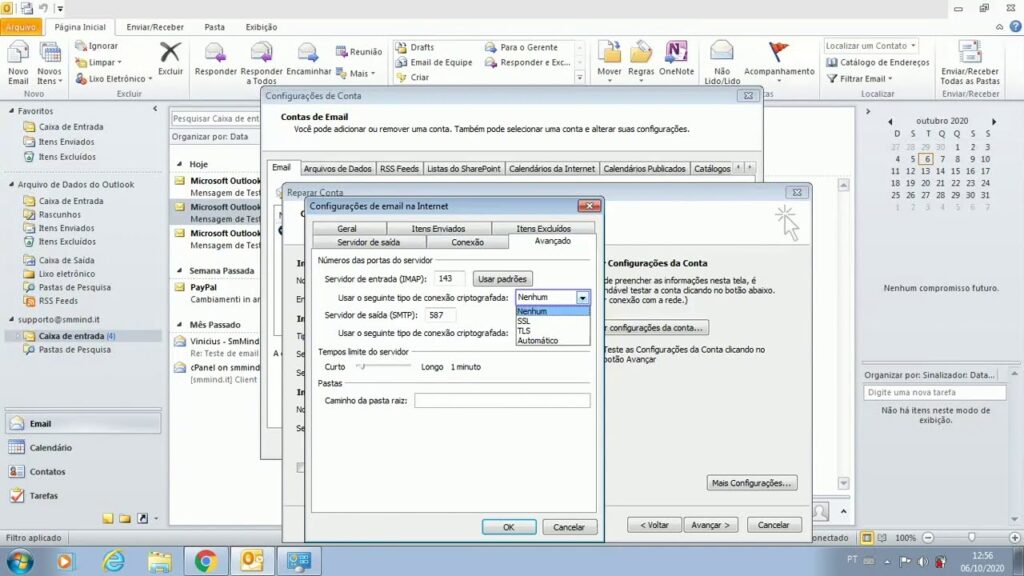
Task: Click the Não Lido/Lido envelope icon
Action: (x=722, y=62)
